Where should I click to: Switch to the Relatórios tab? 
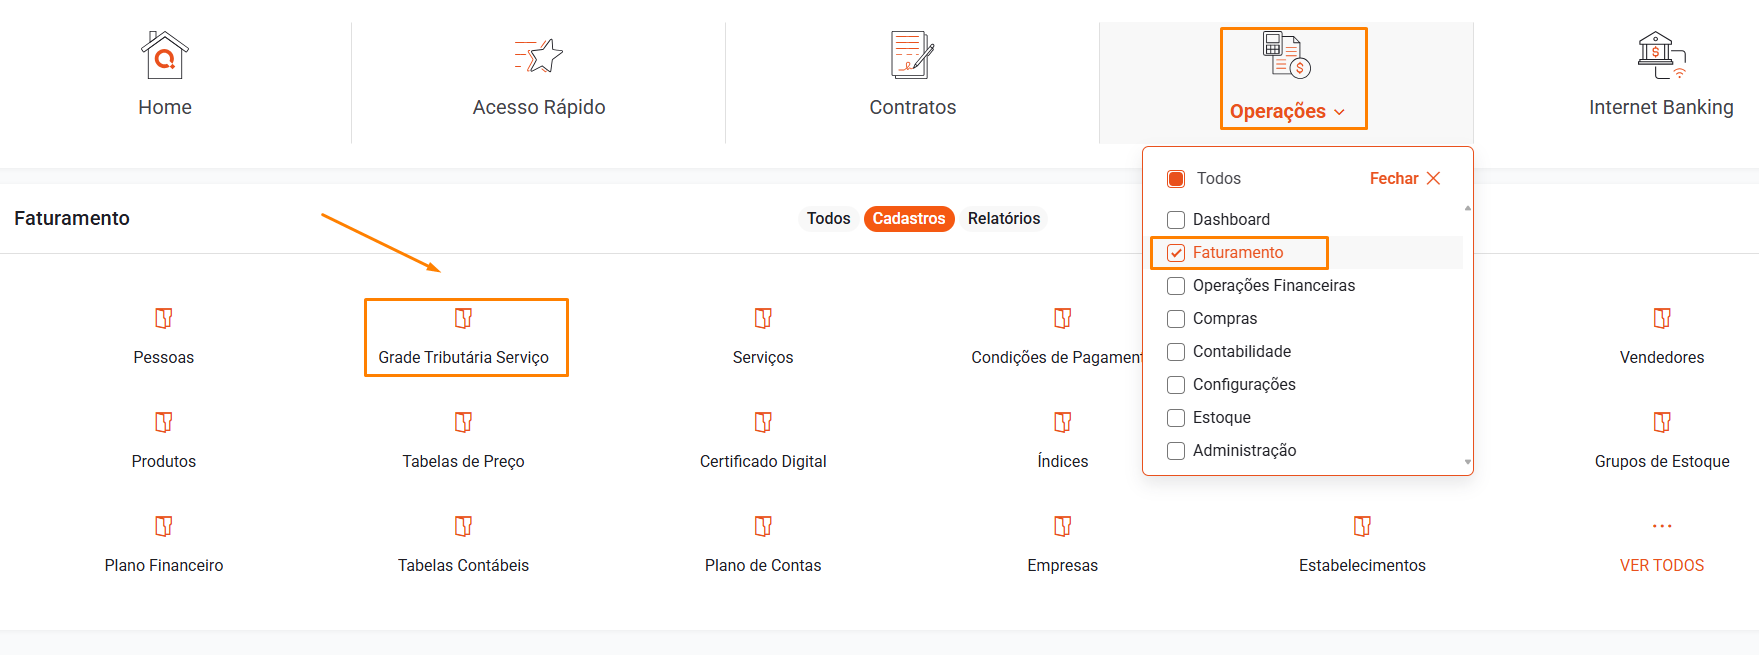point(1003,219)
